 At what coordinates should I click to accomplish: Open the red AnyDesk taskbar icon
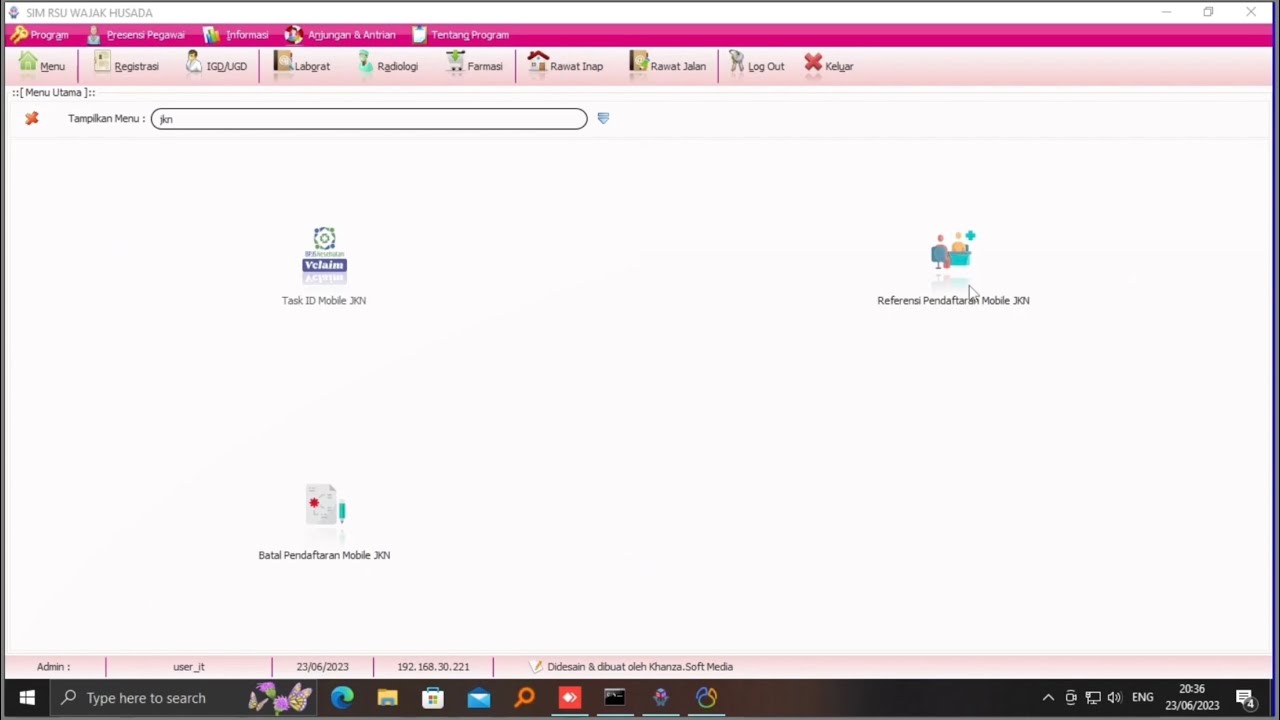[x=570, y=698]
